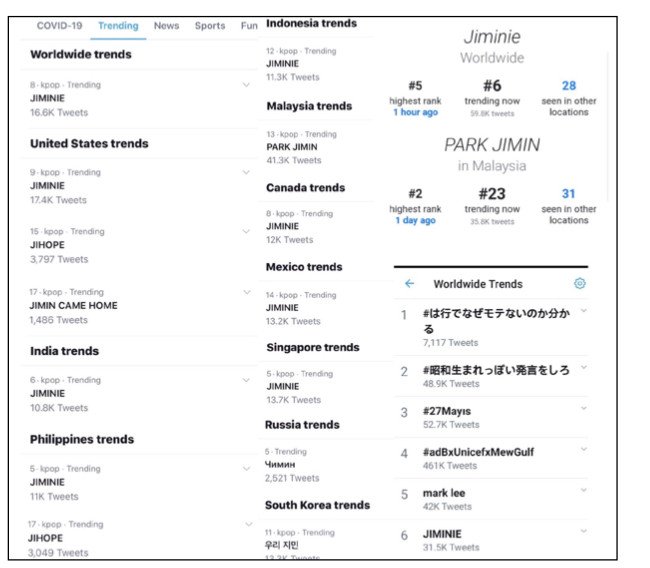Viewport: 650px width, 568px height.
Task: Click the 'Indonesia trends' heading
Action: [311, 23]
